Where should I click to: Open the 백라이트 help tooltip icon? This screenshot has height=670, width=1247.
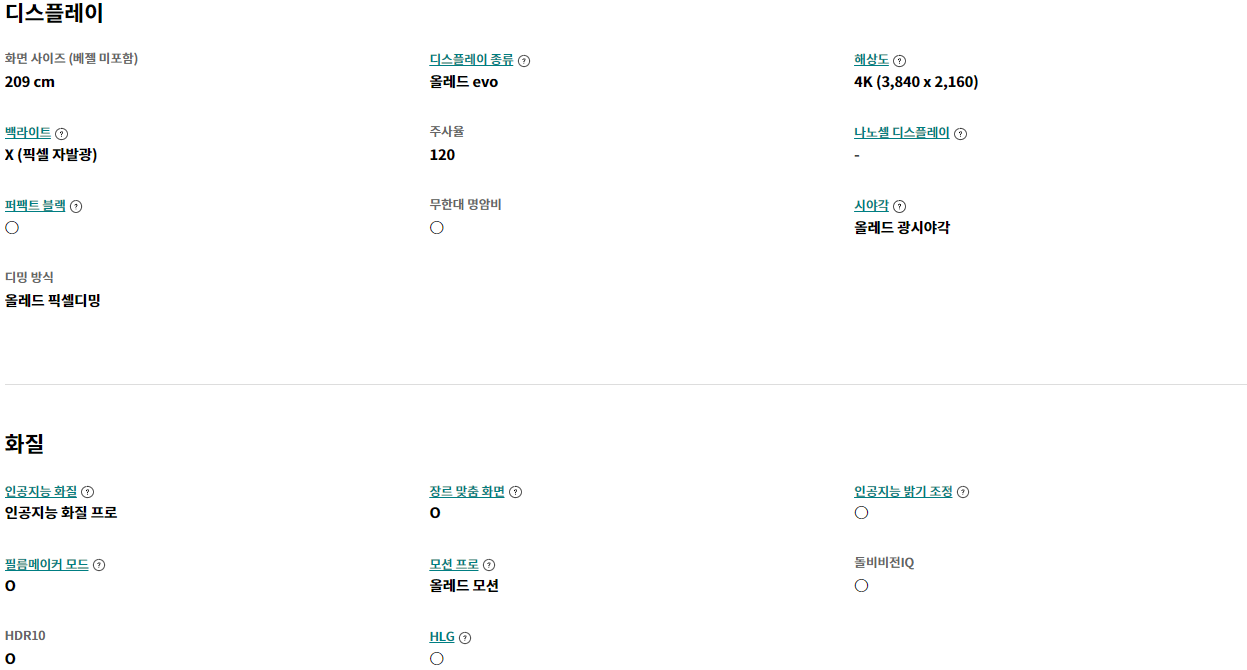(62, 134)
